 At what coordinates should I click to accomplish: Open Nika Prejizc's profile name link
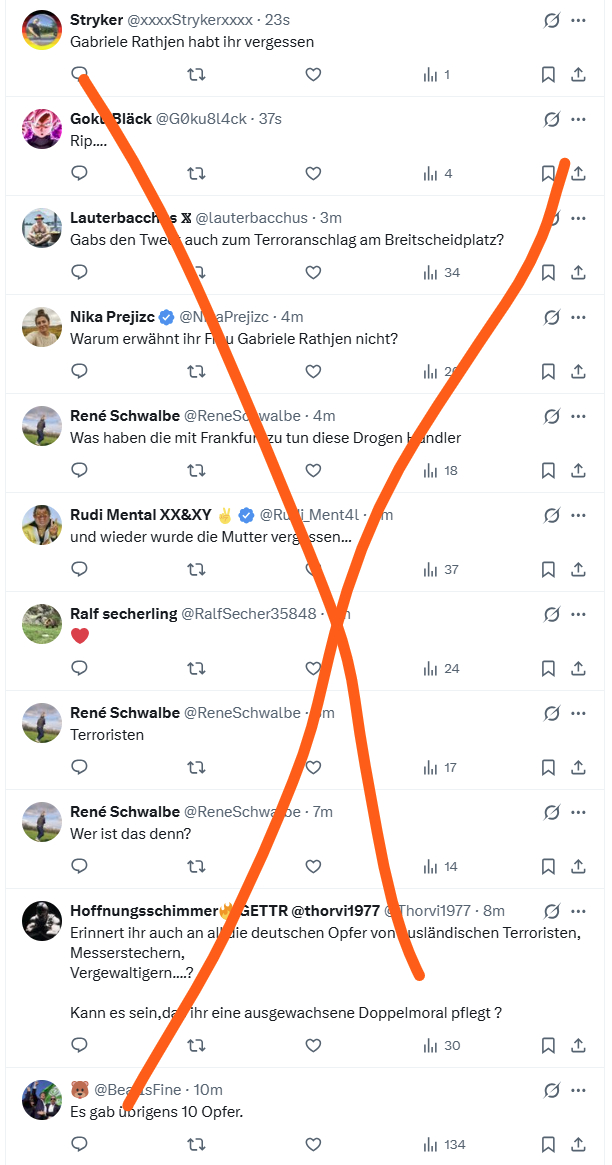106,317
